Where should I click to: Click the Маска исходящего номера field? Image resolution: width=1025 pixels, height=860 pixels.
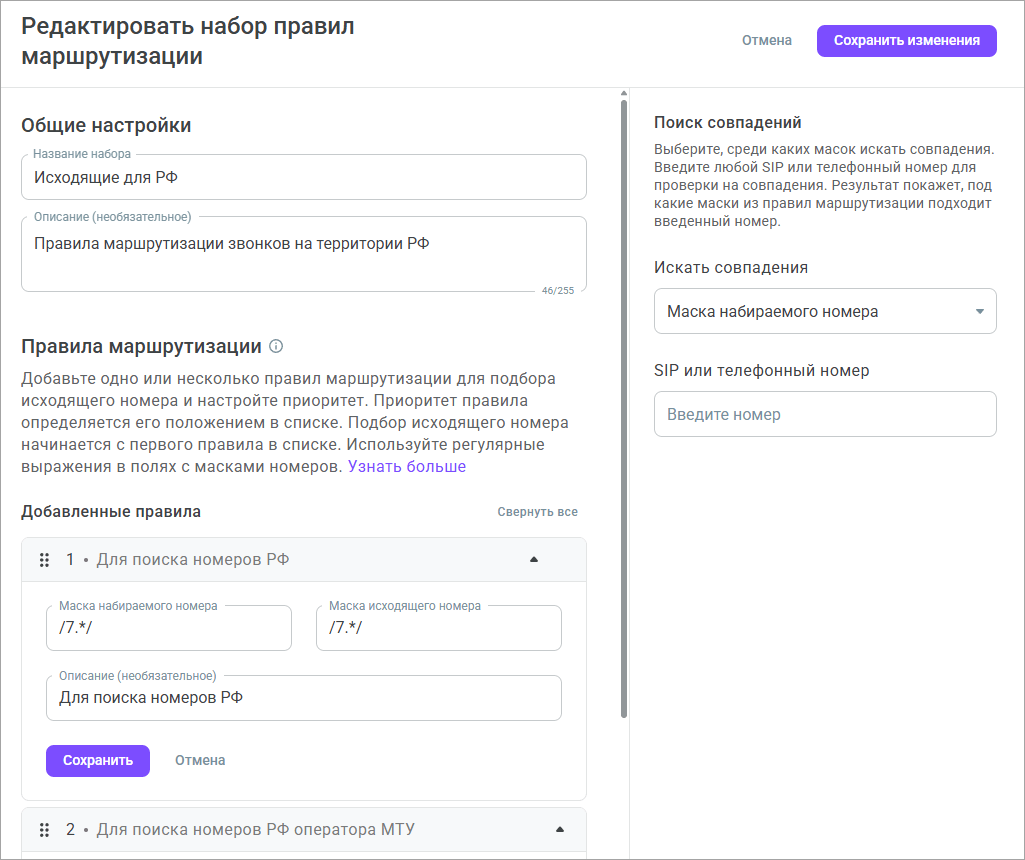[438, 627]
